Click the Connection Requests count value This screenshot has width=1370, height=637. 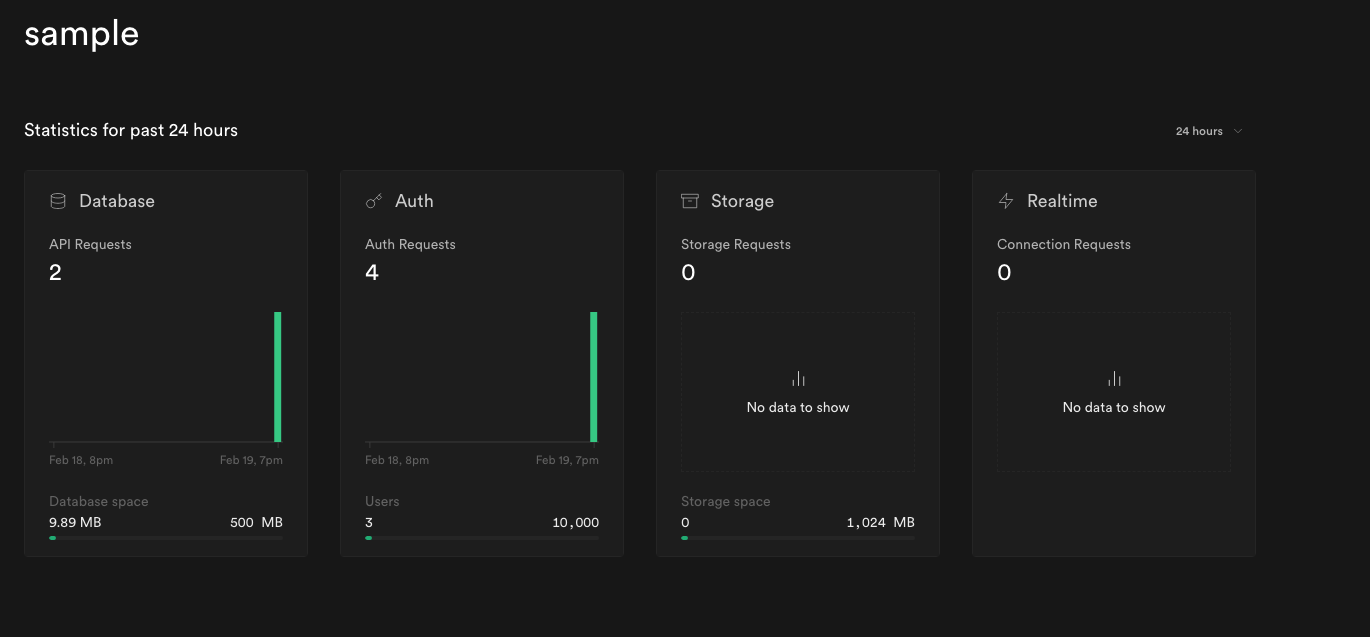[1004, 273]
